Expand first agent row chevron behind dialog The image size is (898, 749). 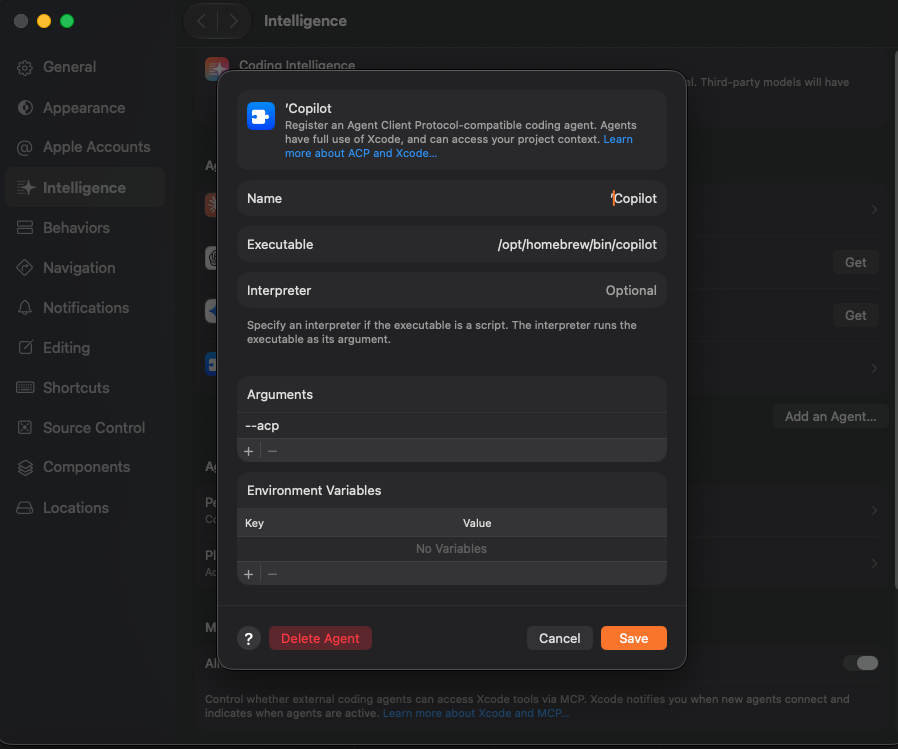click(874, 209)
